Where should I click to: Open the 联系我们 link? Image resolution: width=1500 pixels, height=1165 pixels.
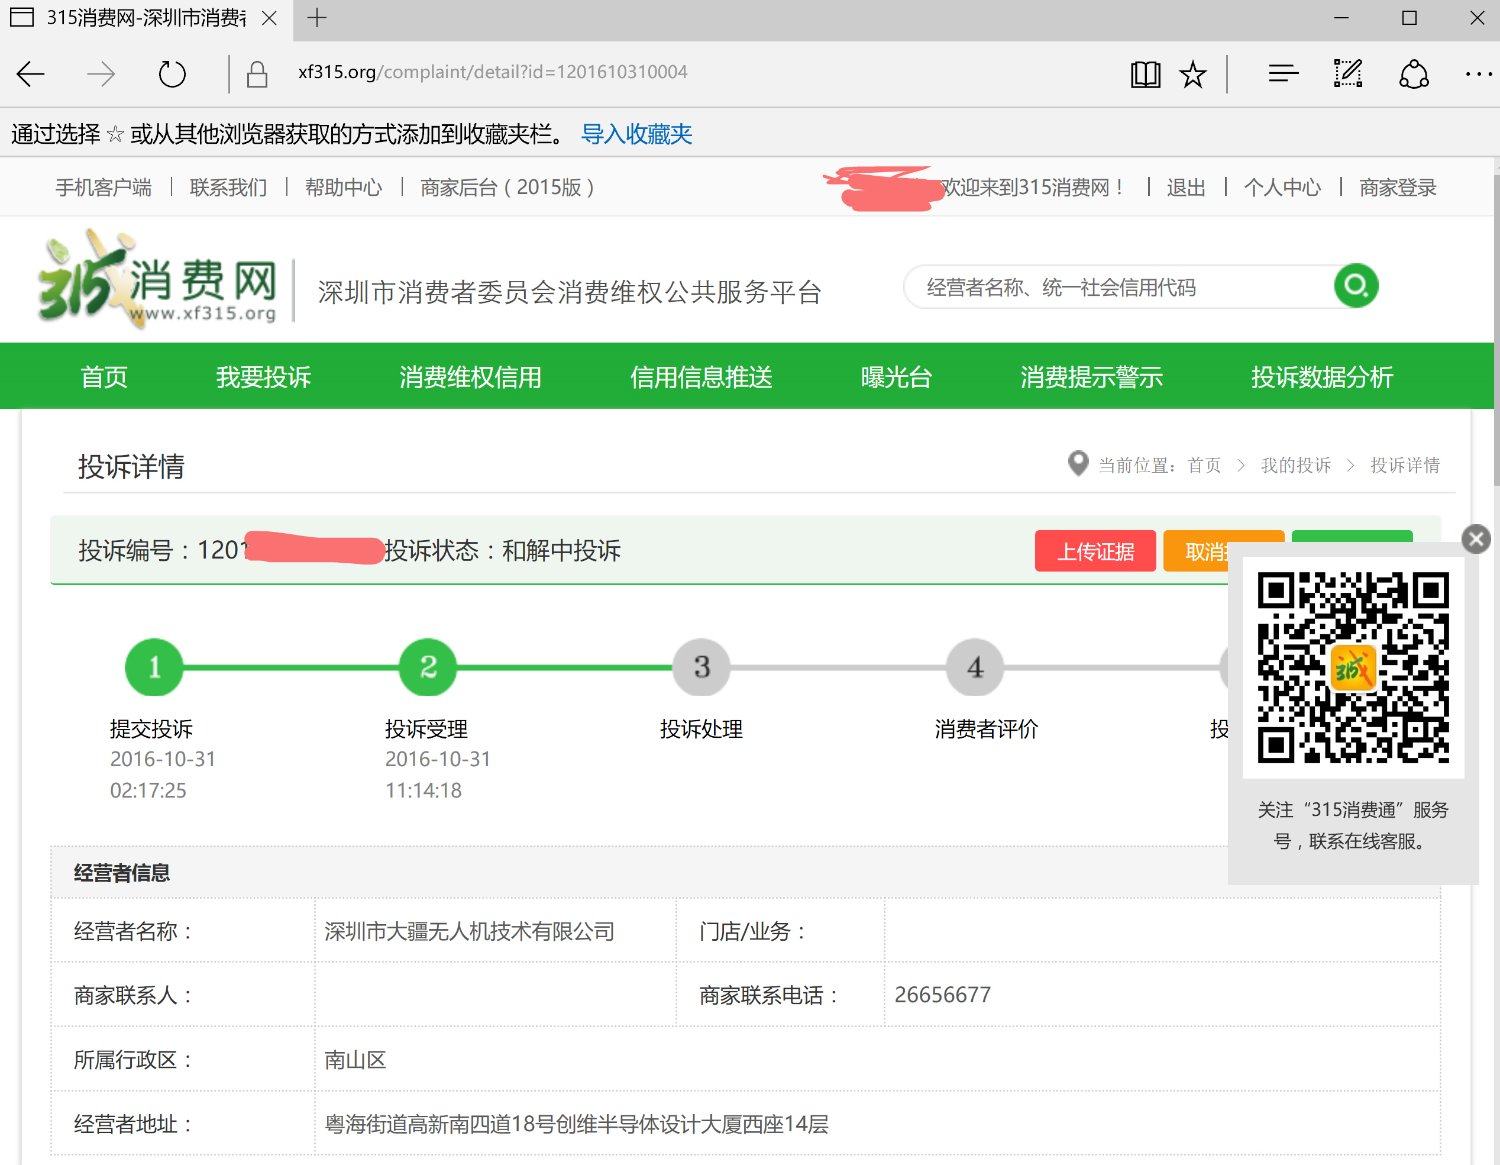[x=228, y=188]
